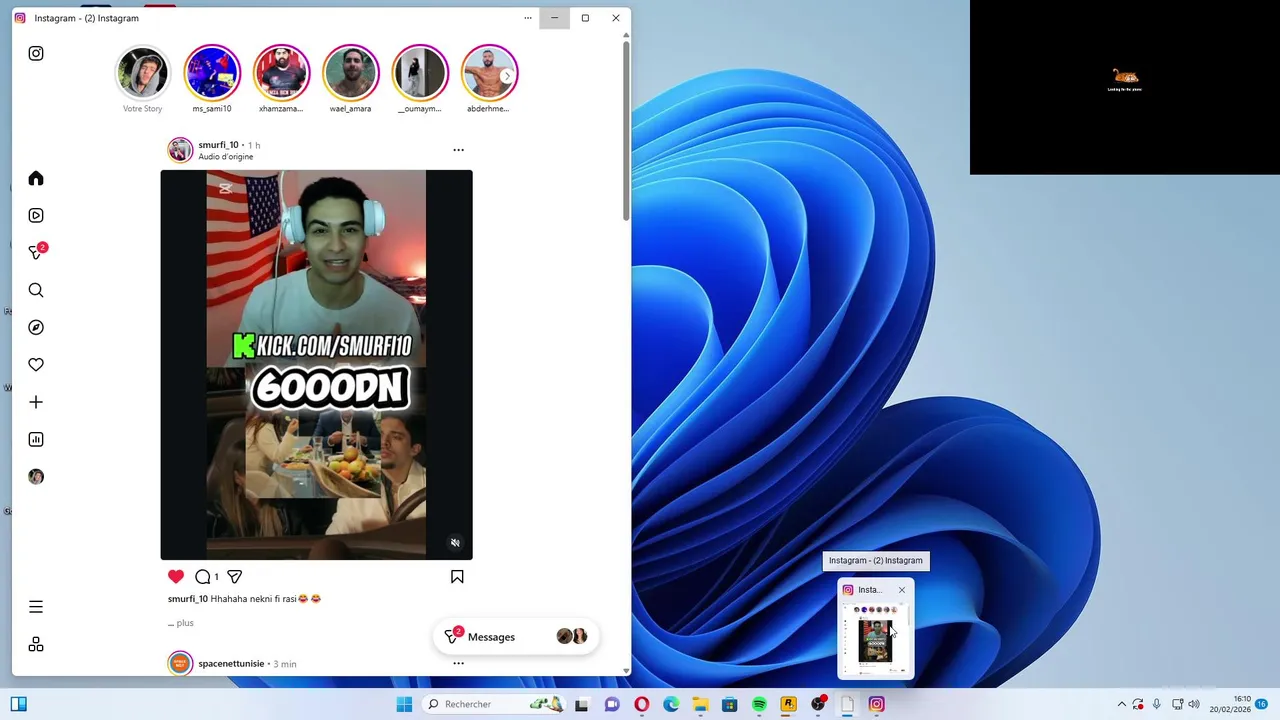Select the Instagram taskbar preview thumbnail
The width and height of the screenshot is (1280, 720).
(x=876, y=639)
